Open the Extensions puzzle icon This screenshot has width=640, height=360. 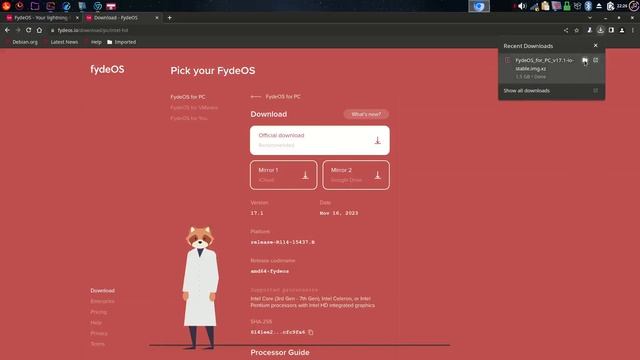589,30
